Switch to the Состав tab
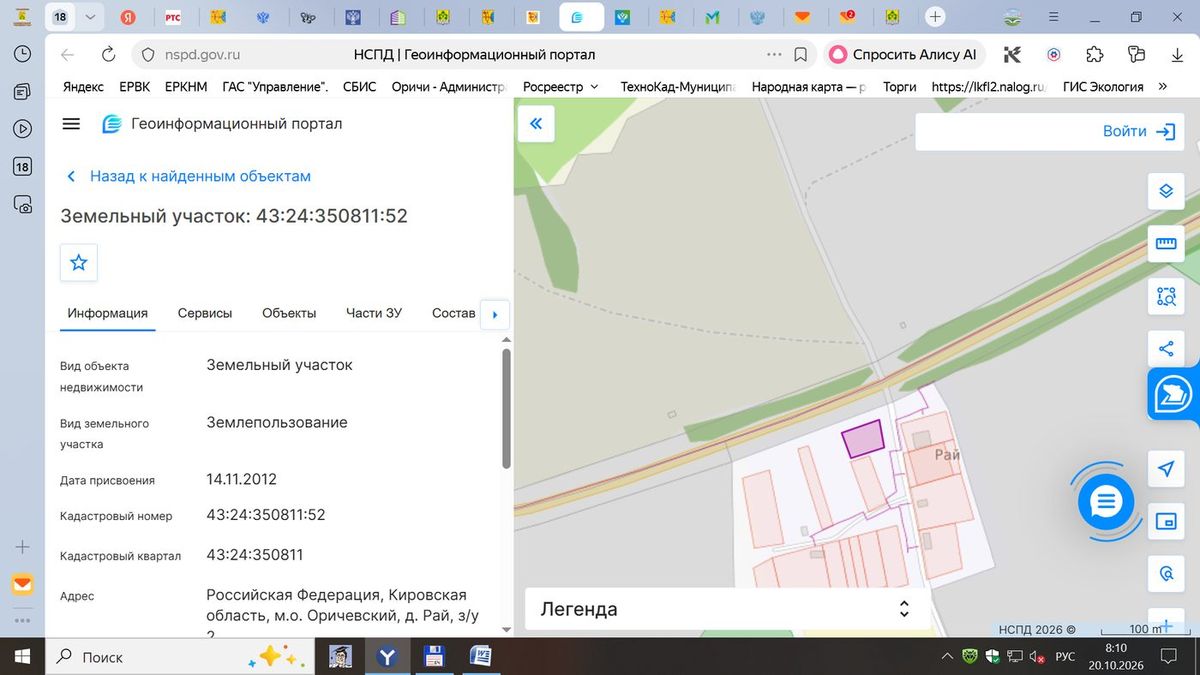 click(454, 313)
